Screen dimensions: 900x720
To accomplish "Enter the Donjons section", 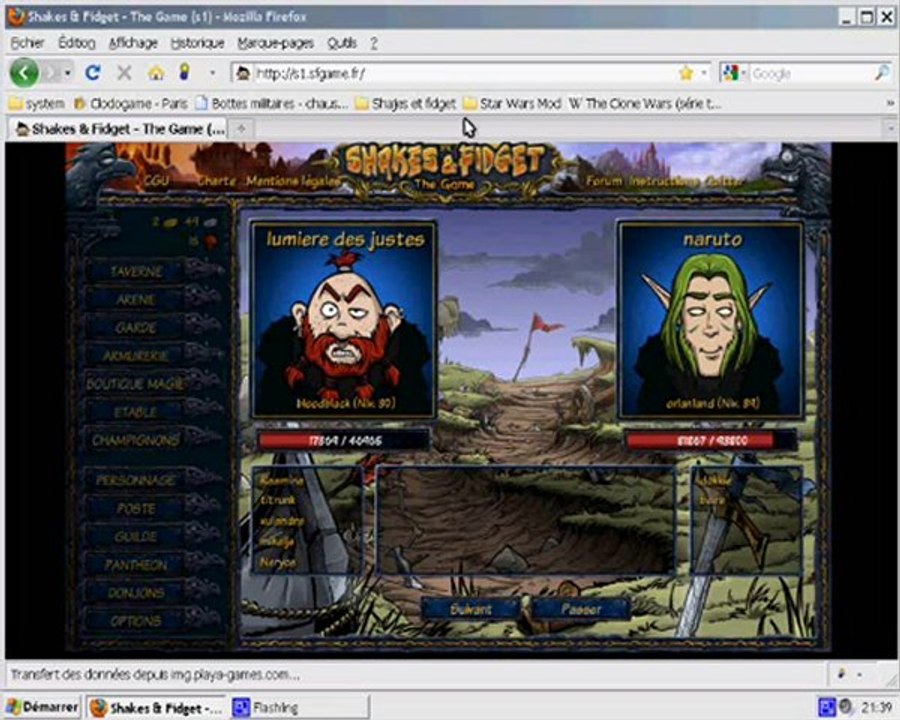I will pyautogui.click(x=136, y=593).
